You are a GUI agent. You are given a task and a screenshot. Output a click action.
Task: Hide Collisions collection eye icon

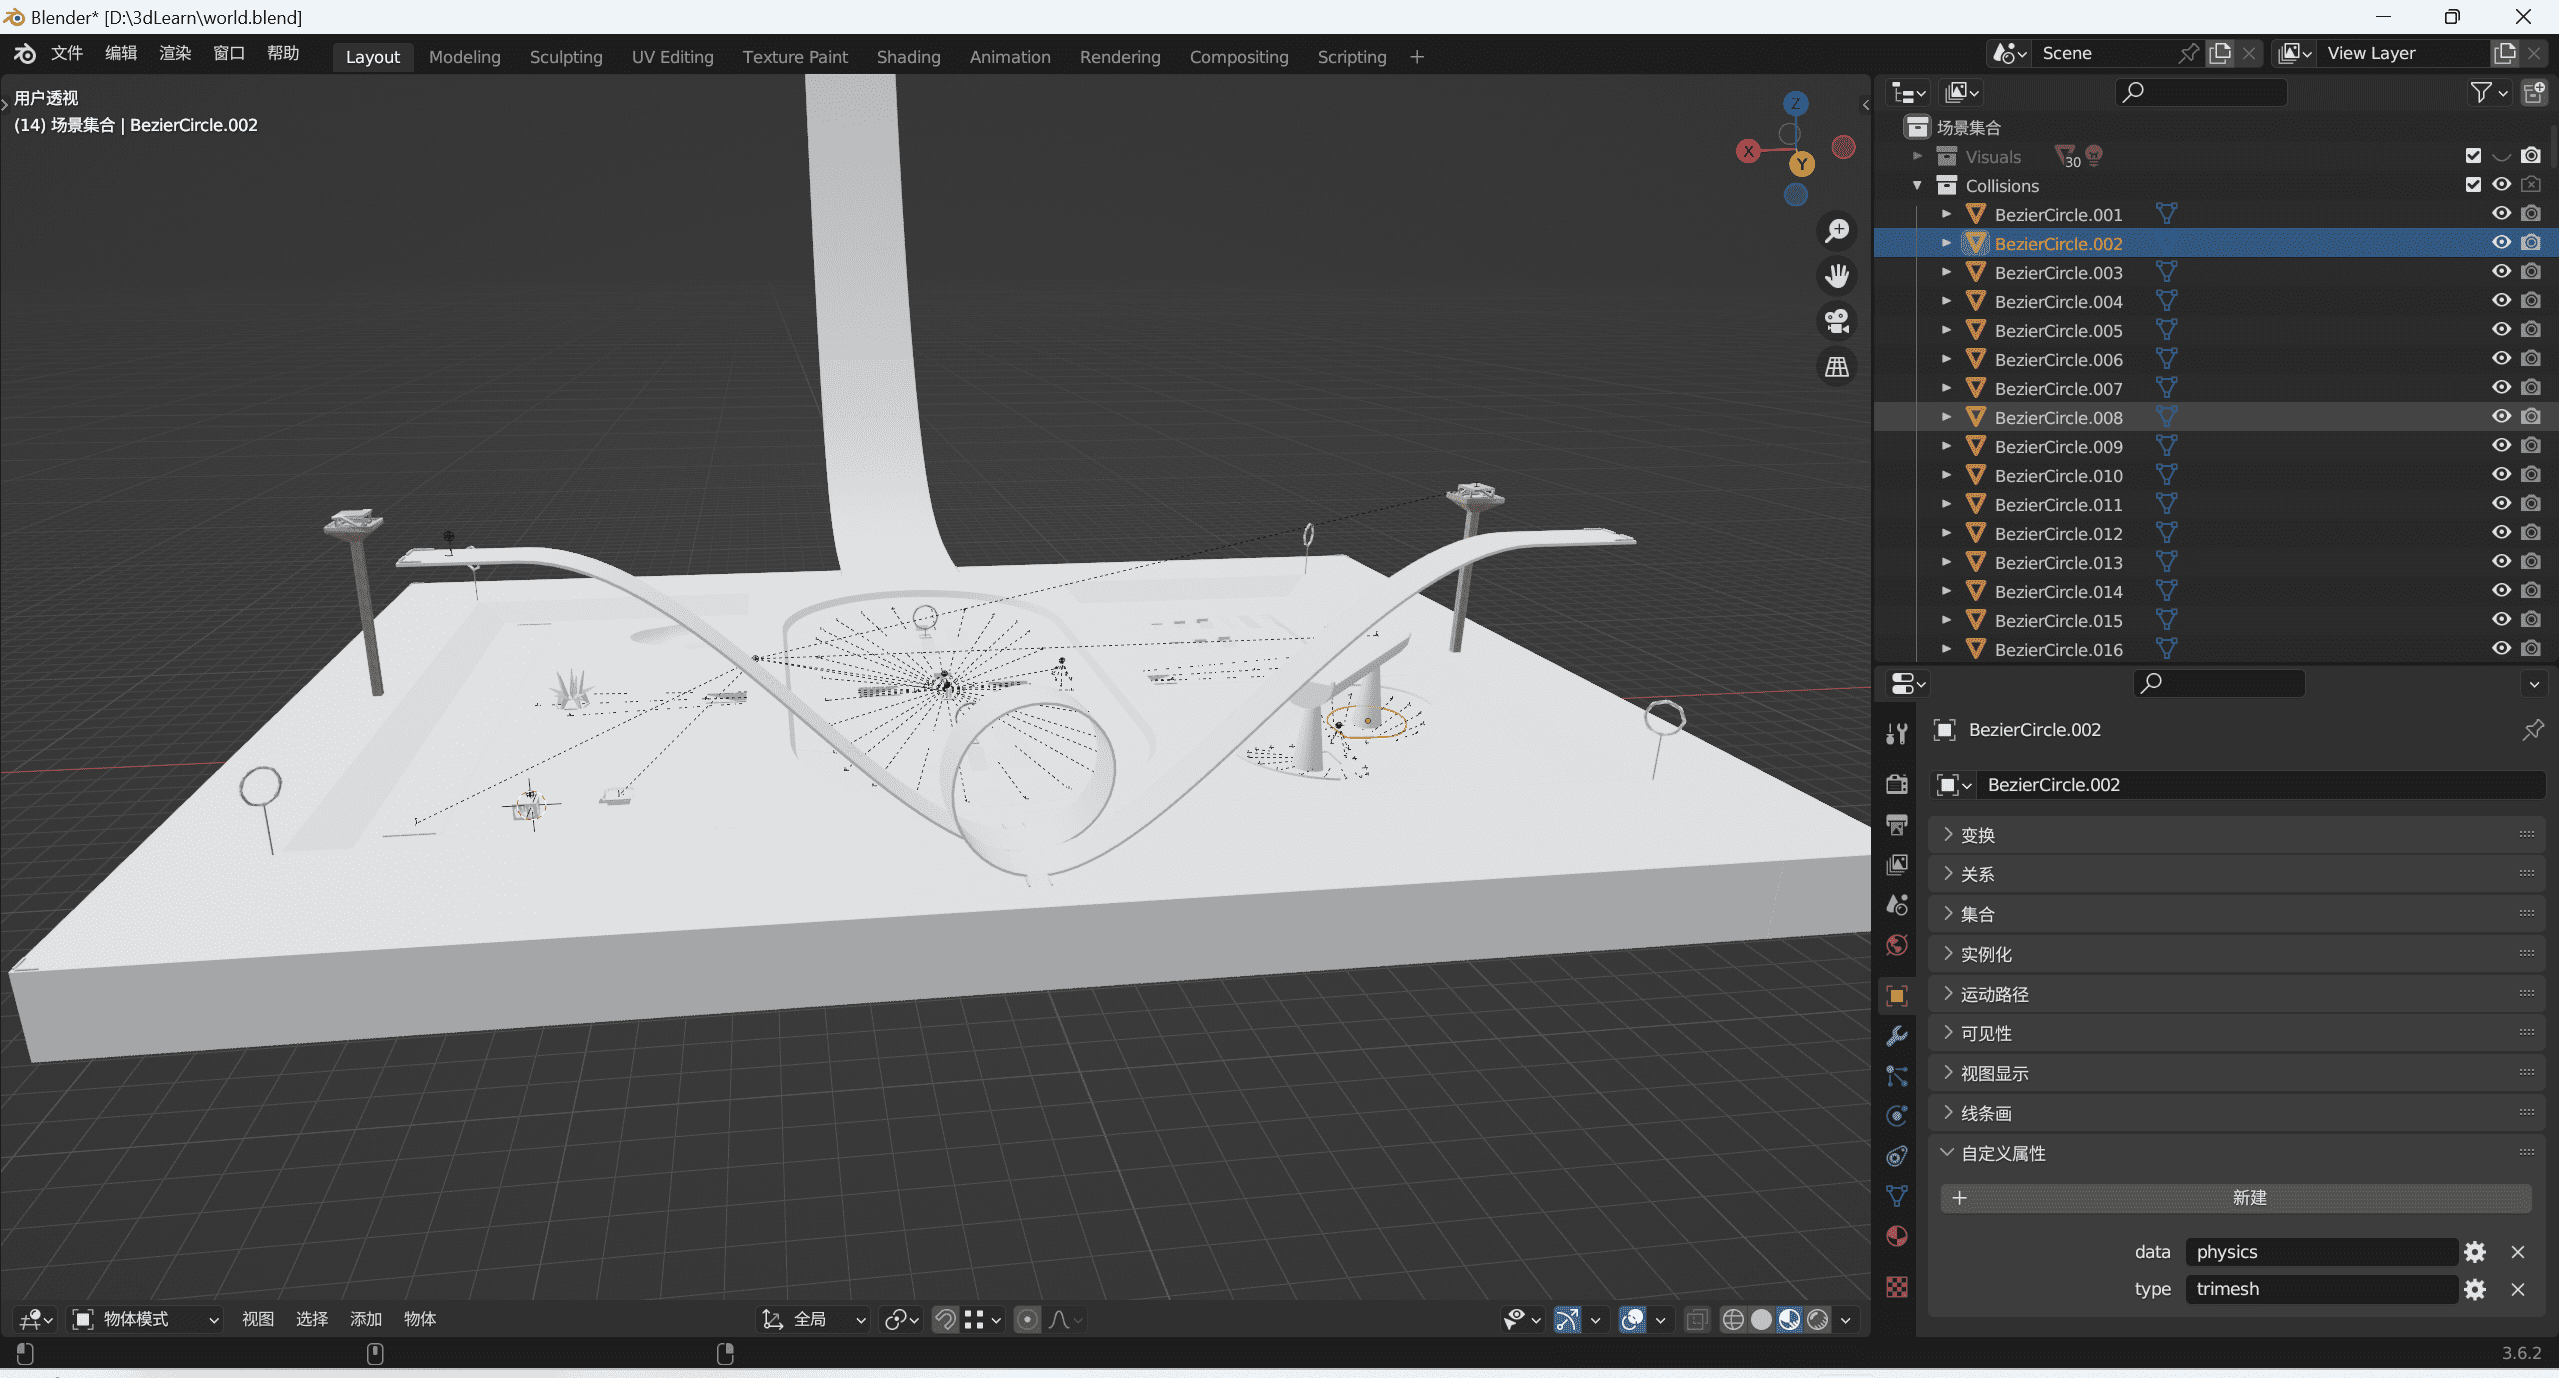tap(2501, 185)
